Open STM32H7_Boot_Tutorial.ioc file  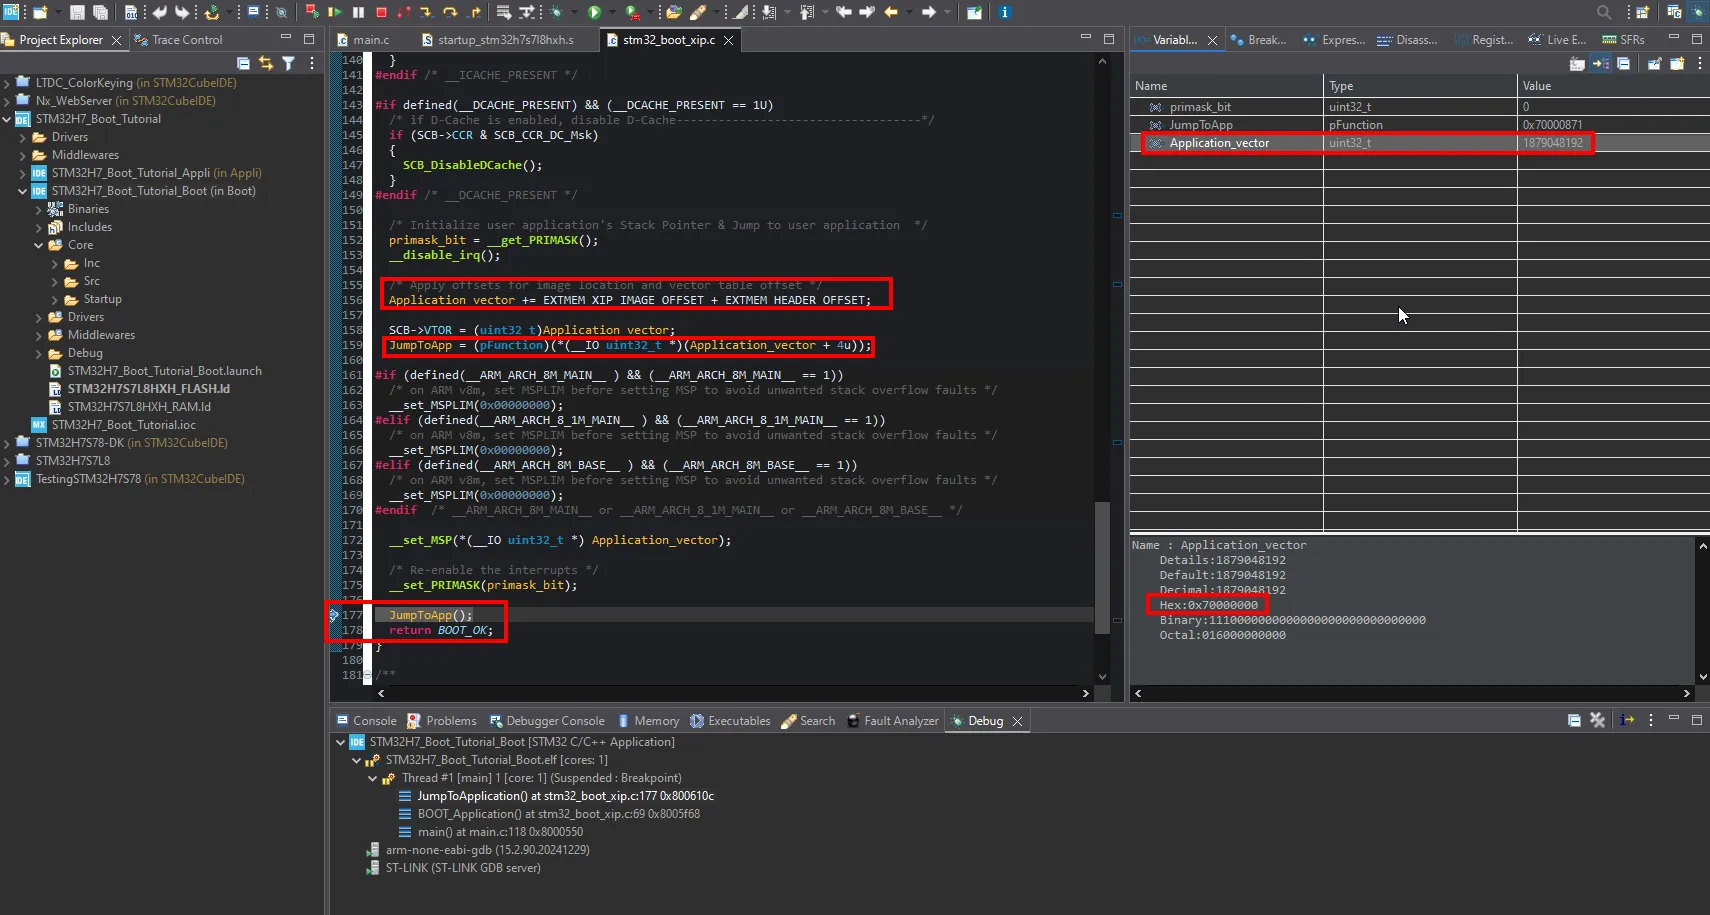(x=123, y=425)
